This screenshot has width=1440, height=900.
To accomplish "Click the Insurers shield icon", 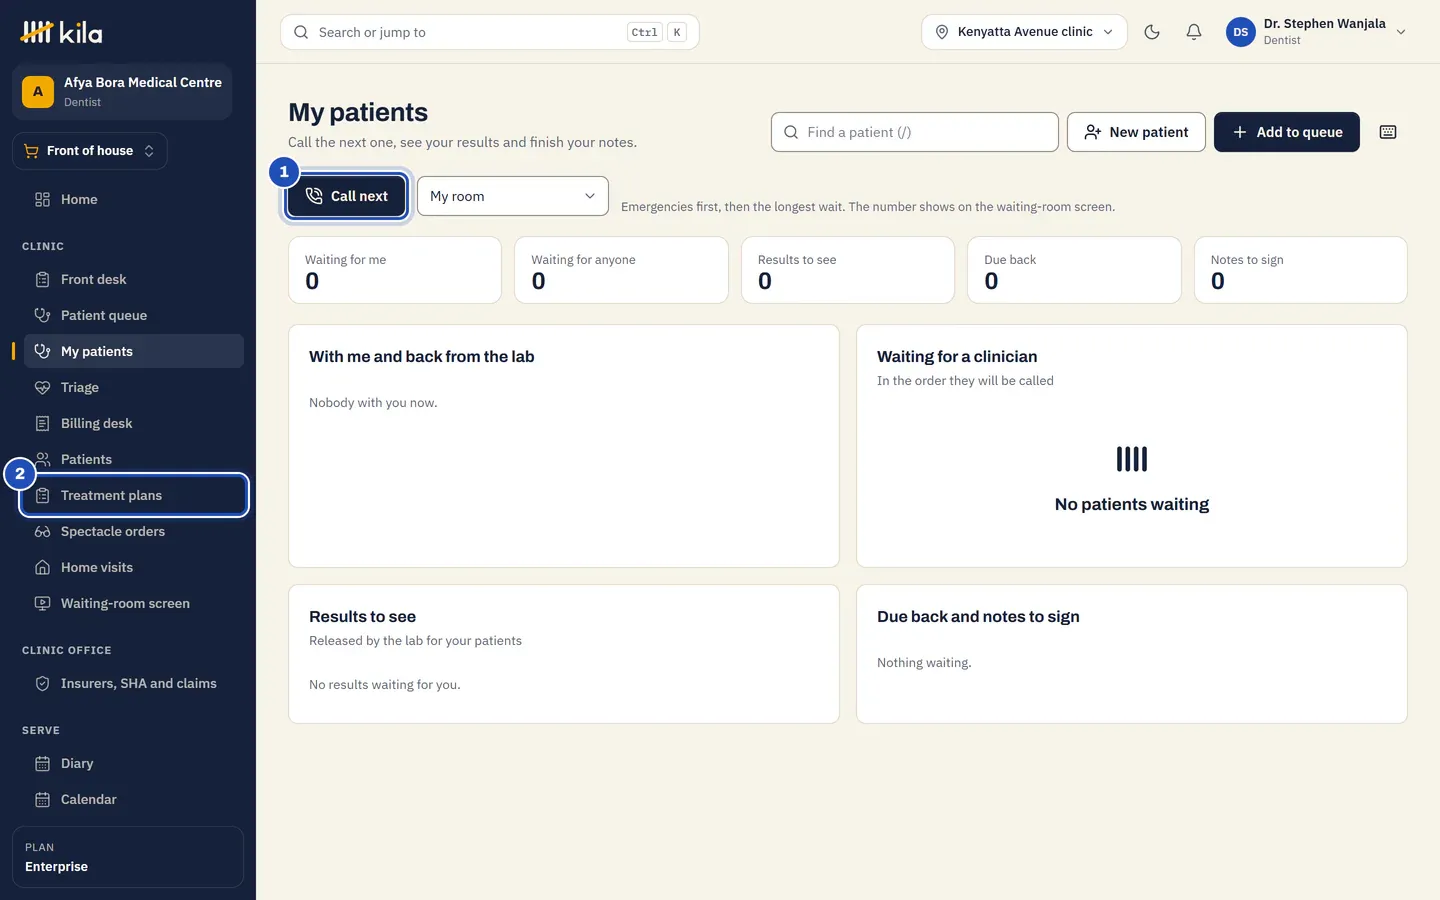I will coord(42,683).
